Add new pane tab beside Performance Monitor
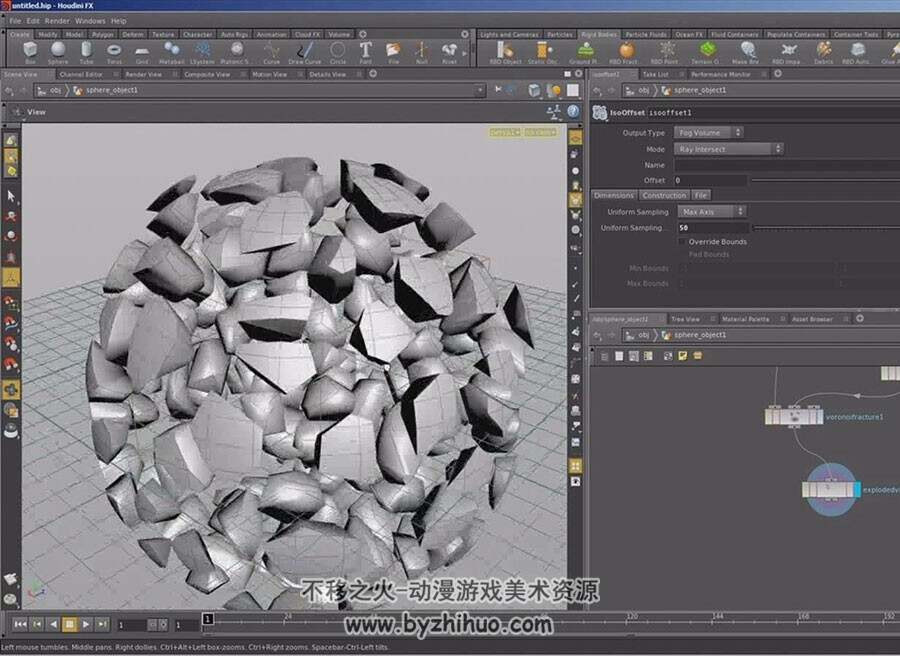The image size is (900, 656). point(778,73)
